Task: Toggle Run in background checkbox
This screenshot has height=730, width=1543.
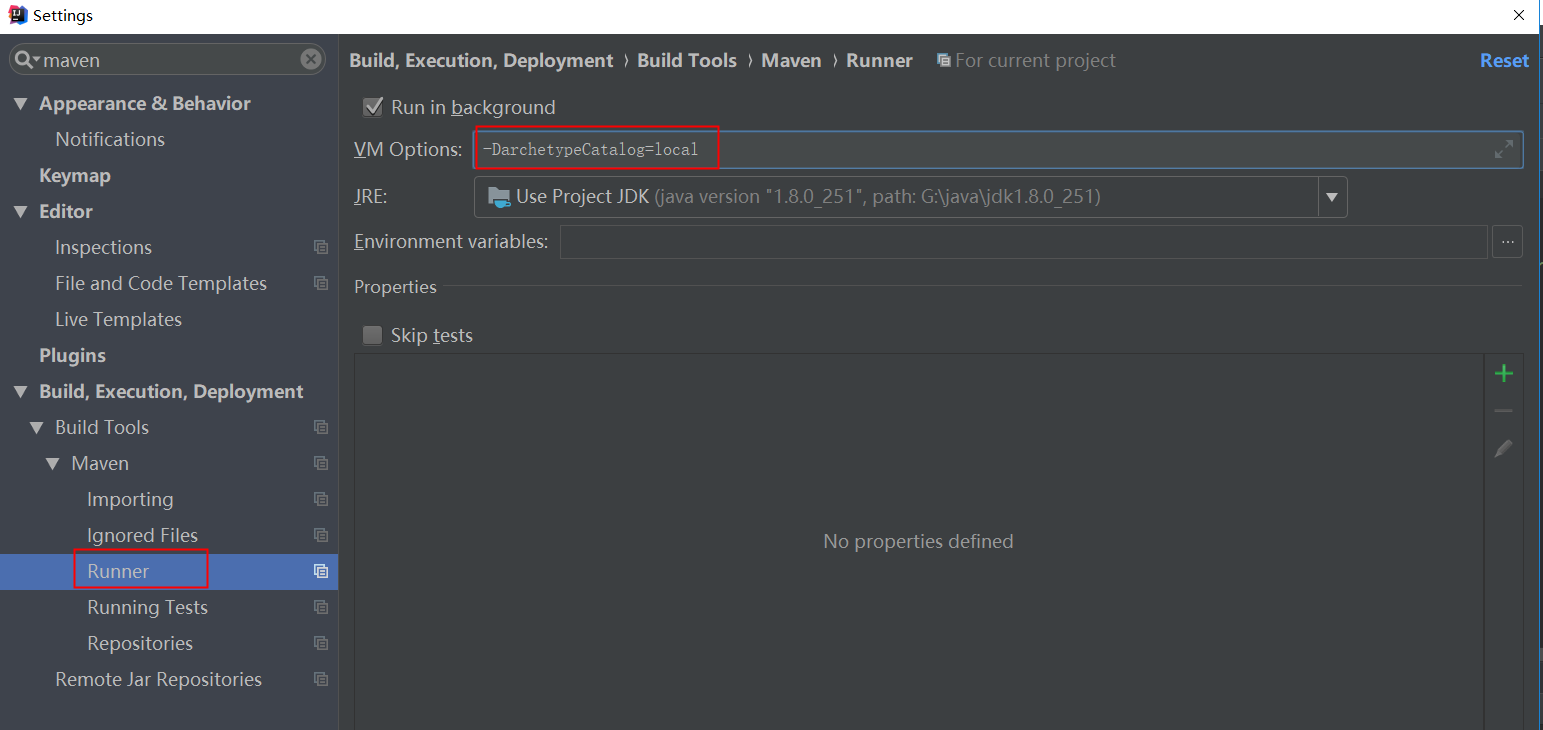Action: (373, 107)
